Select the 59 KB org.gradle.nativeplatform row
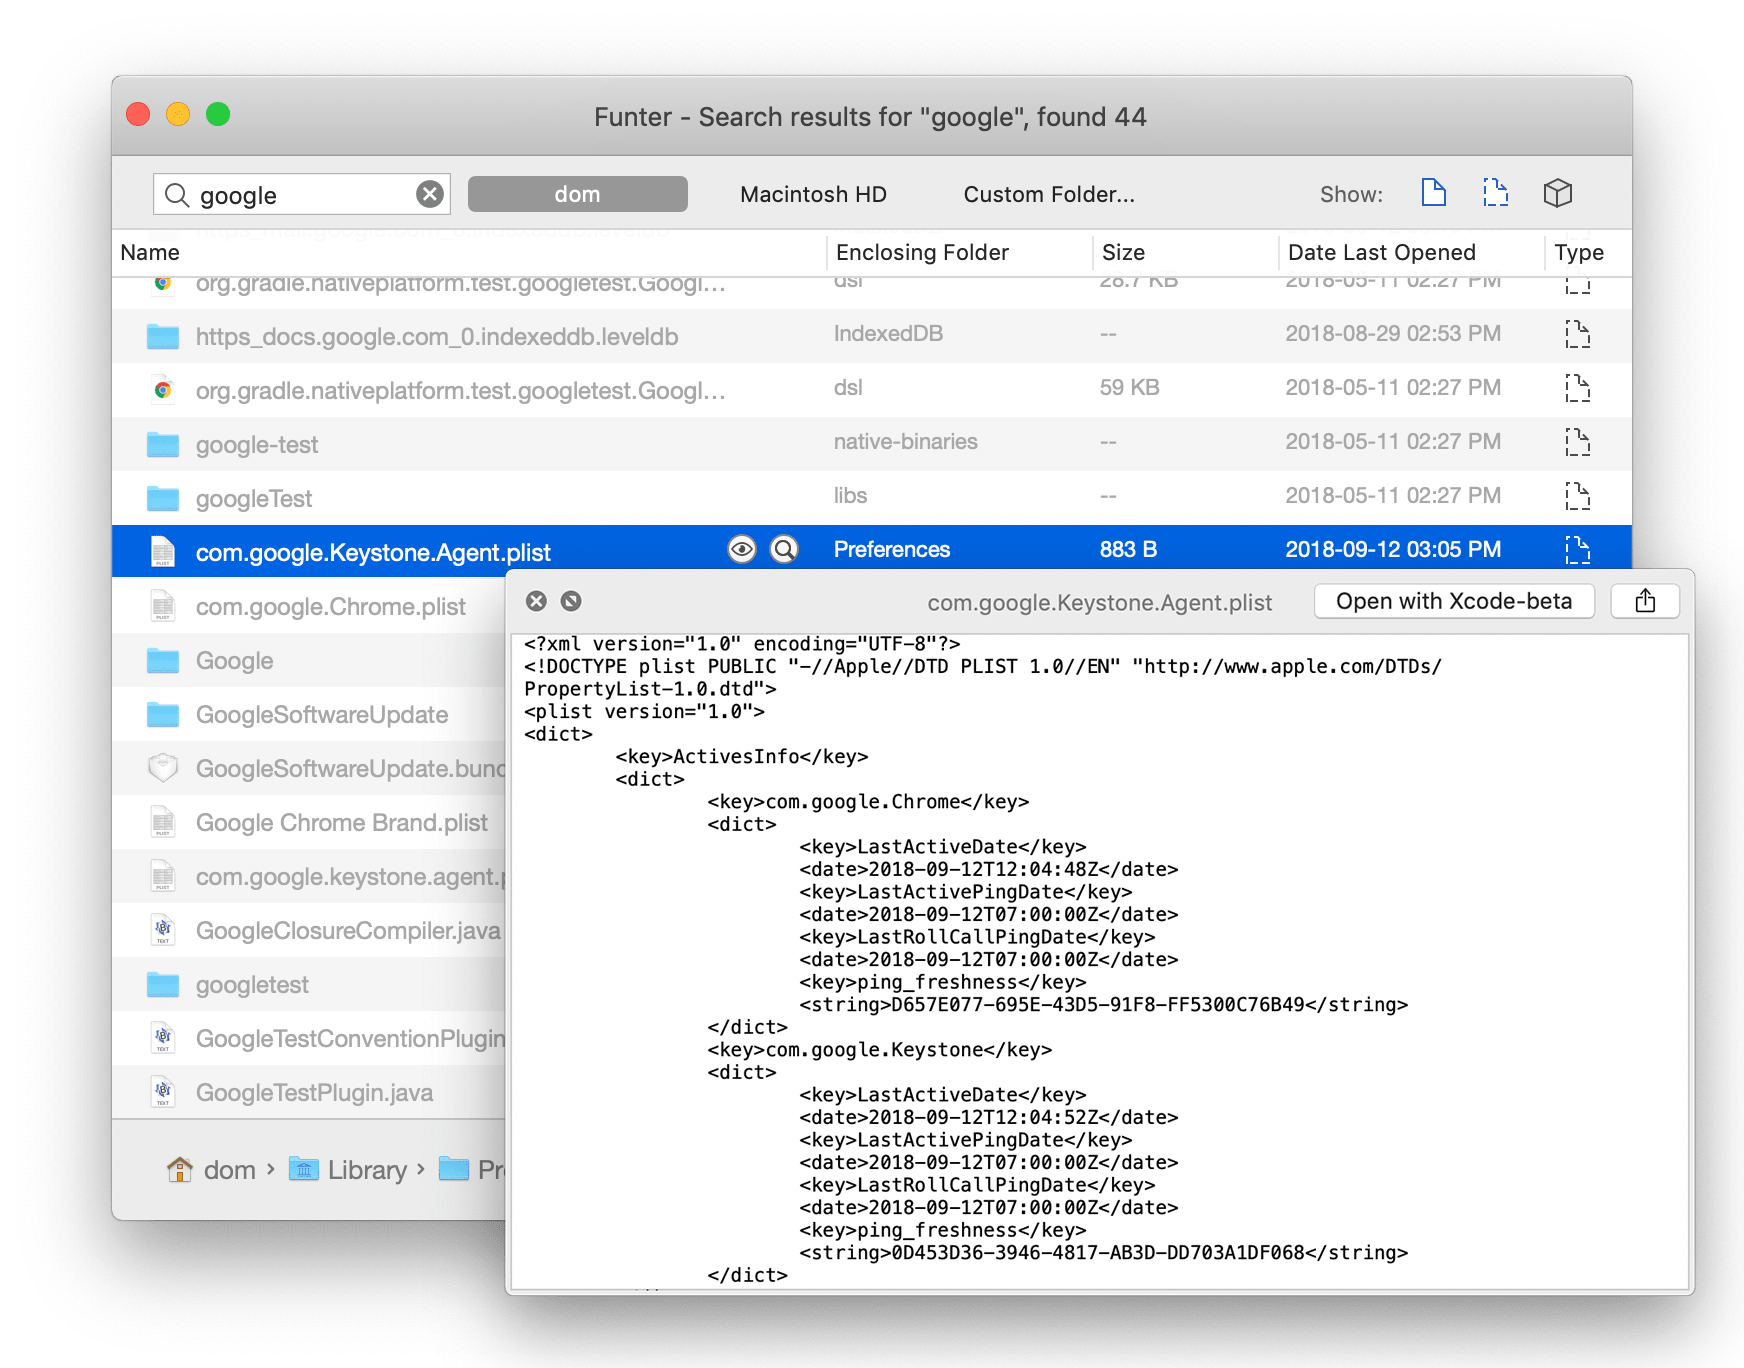Image resolution: width=1744 pixels, height=1368 pixels. point(872,390)
